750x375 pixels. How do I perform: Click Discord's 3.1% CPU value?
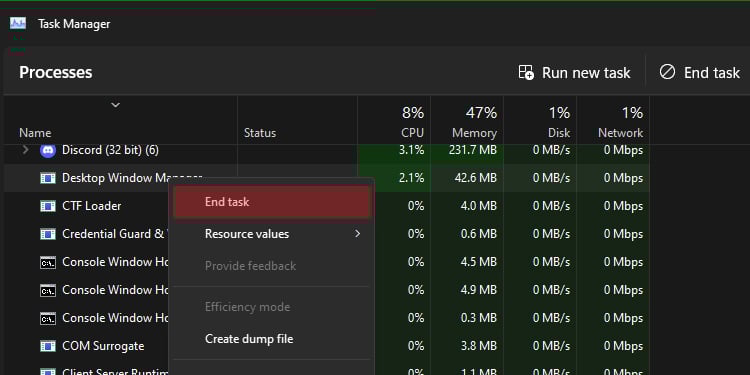point(411,150)
